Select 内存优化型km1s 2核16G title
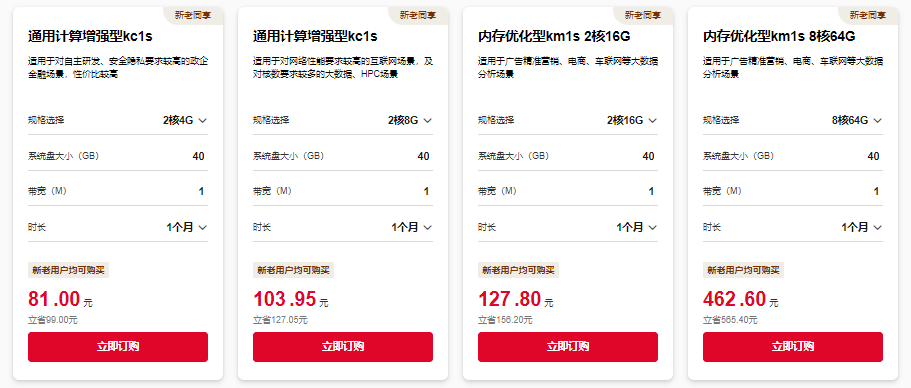911x388 pixels. pyautogui.click(x=554, y=37)
